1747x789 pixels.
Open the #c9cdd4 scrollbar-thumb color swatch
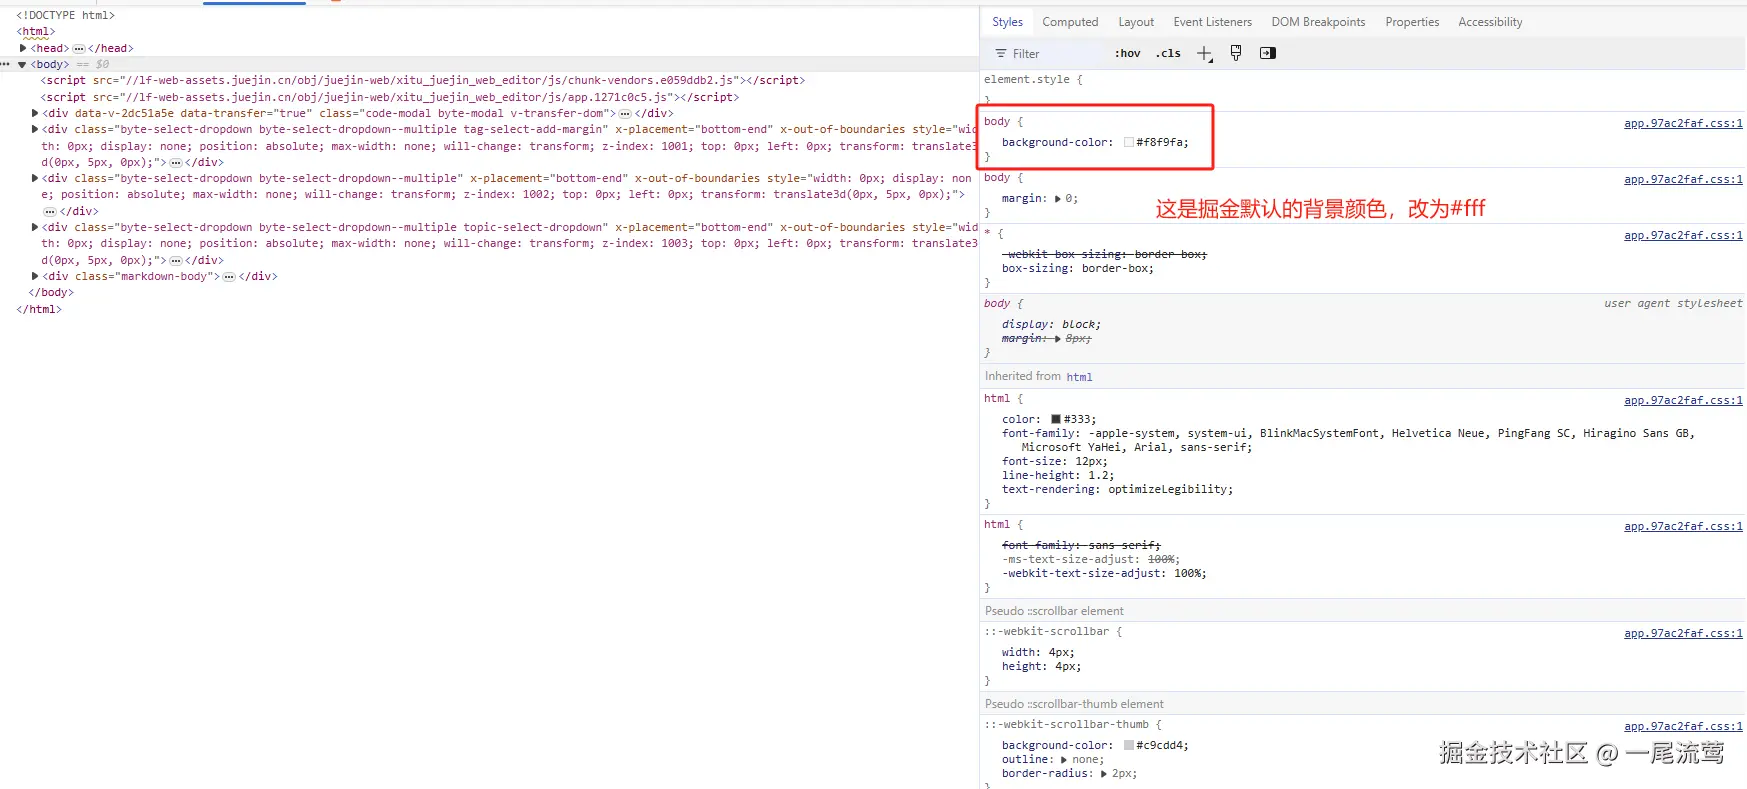pos(1129,745)
